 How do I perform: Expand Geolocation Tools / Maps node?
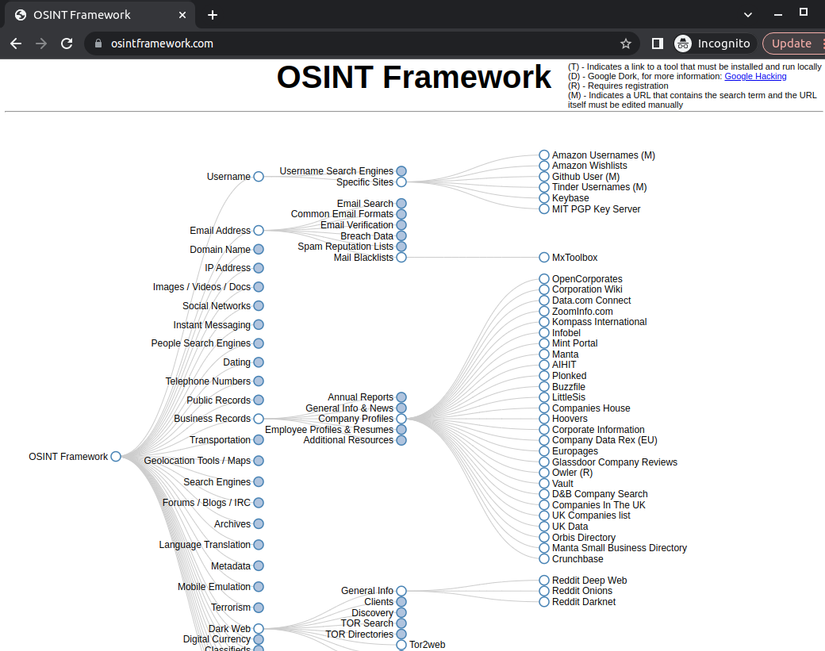pyautogui.click(x=258, y=460)
